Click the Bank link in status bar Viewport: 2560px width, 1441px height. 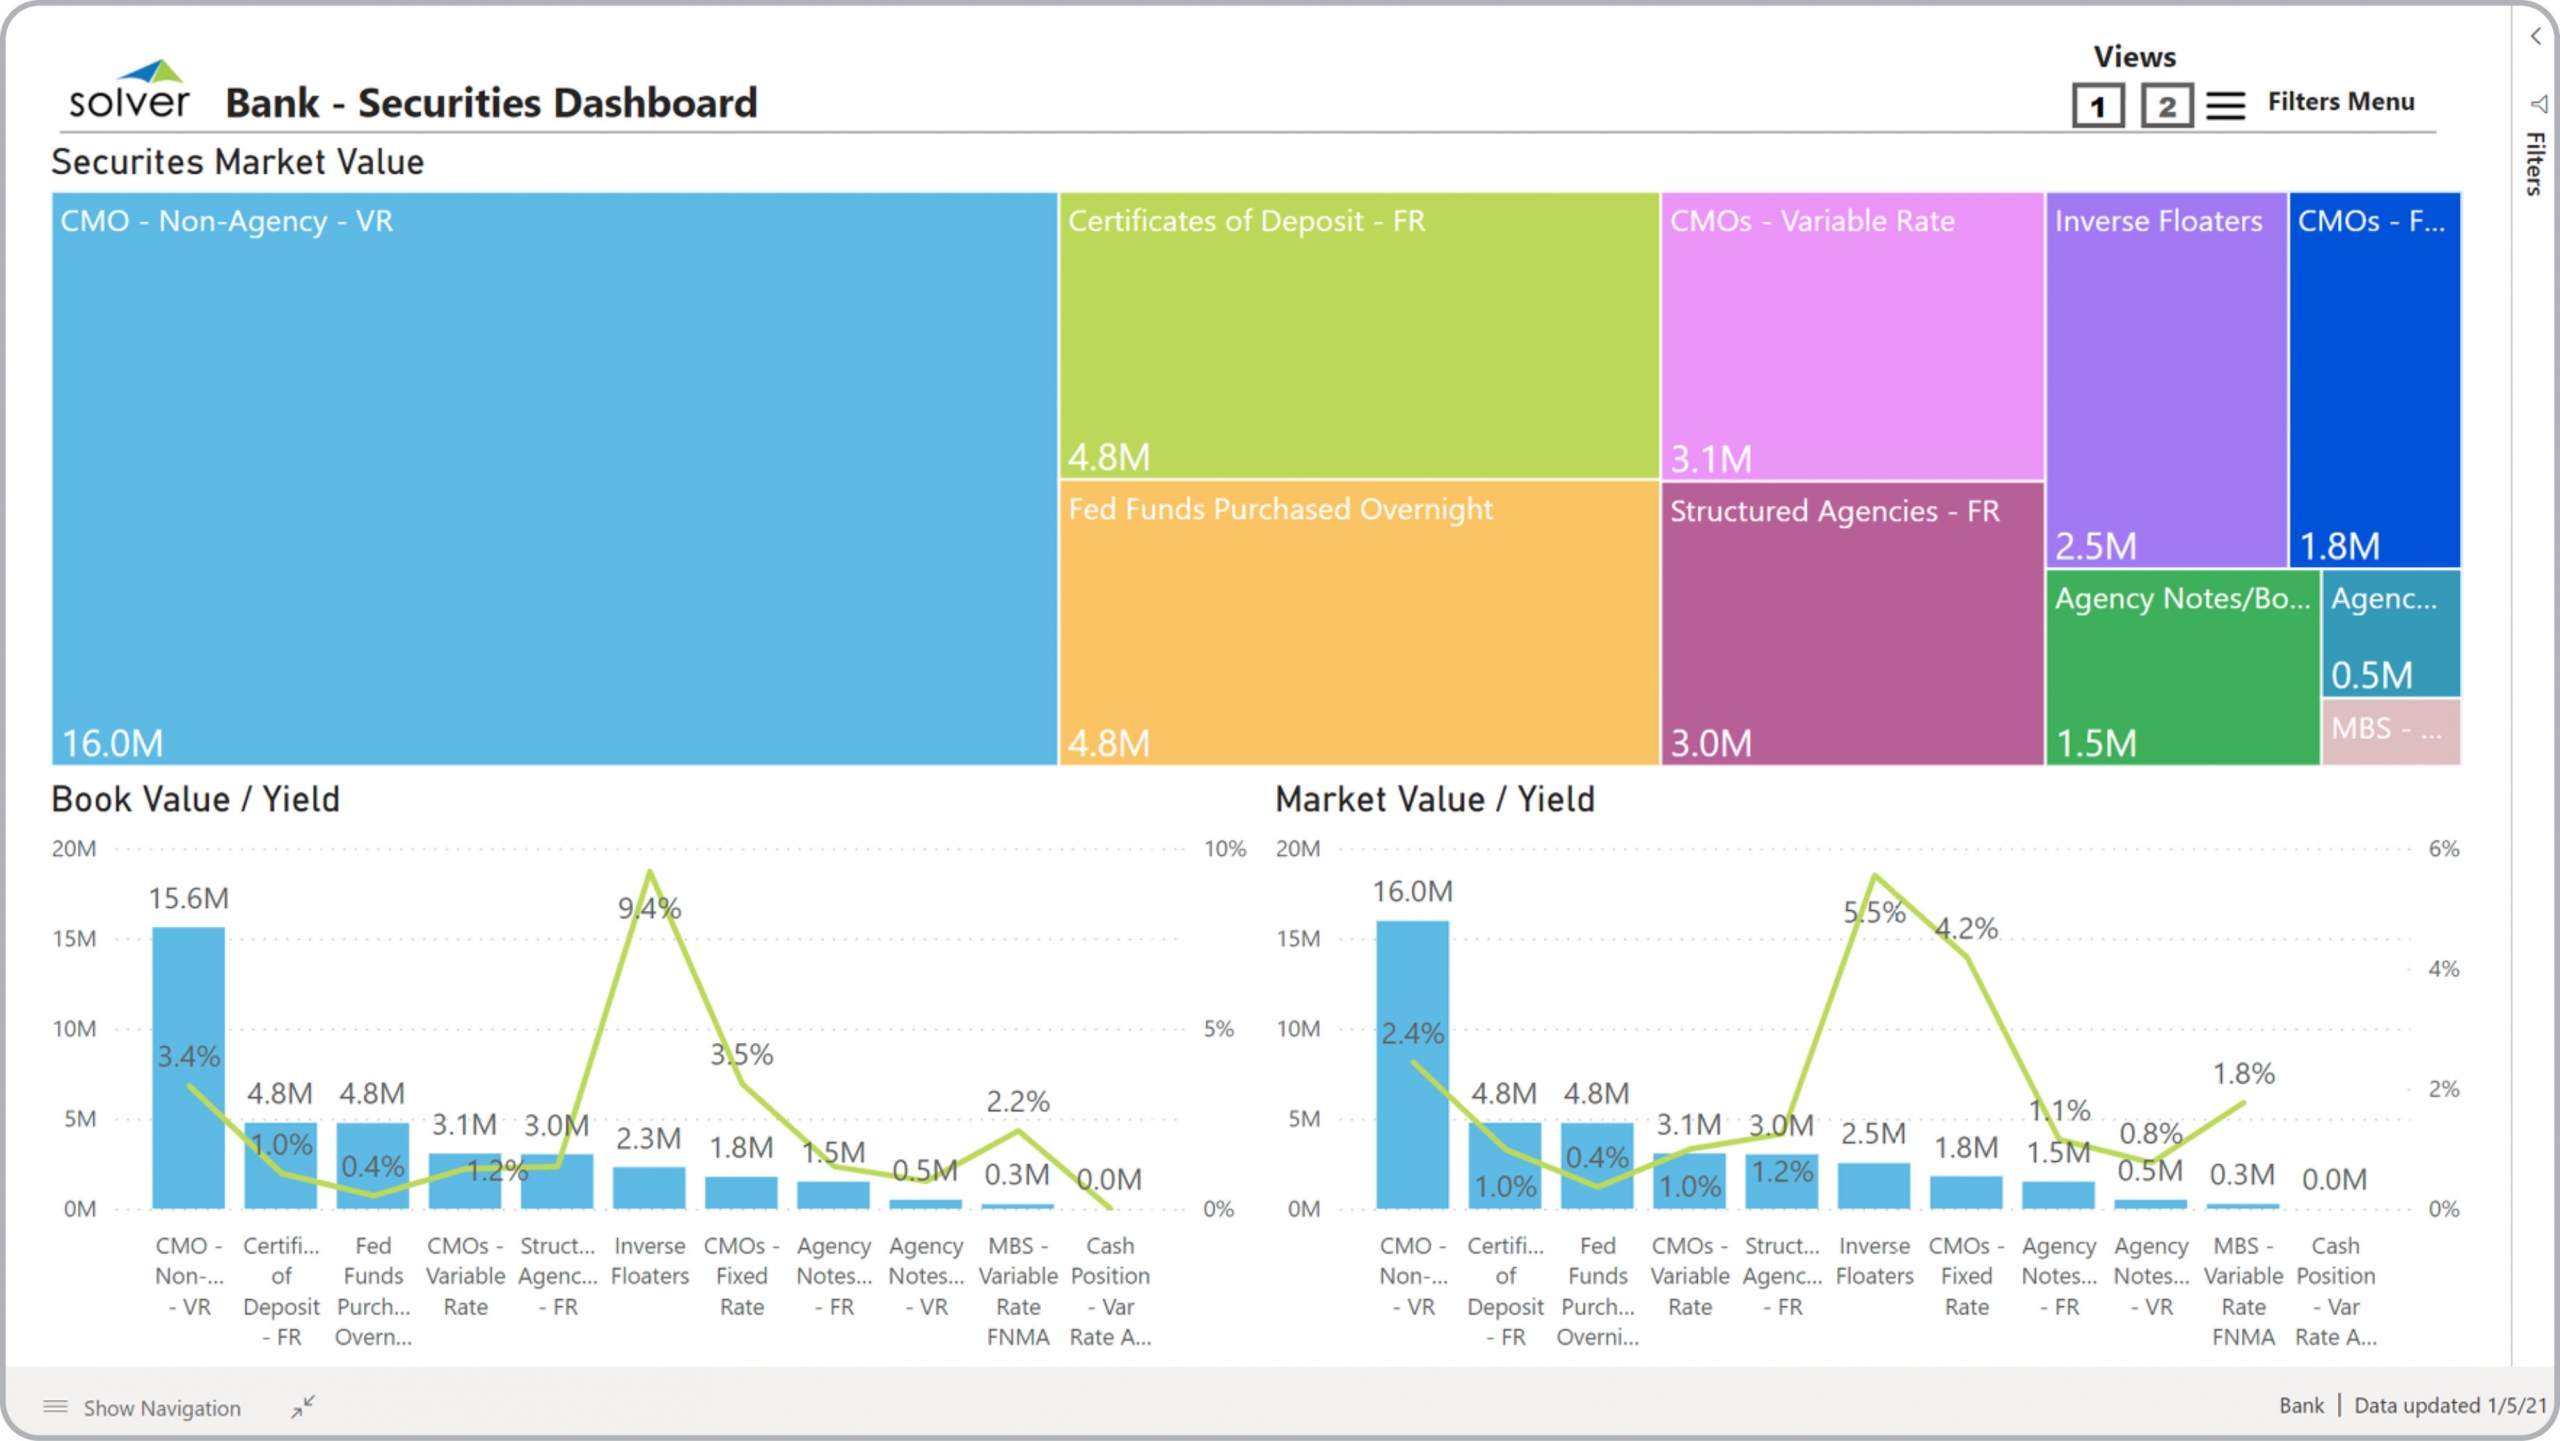point(2300,1406)
